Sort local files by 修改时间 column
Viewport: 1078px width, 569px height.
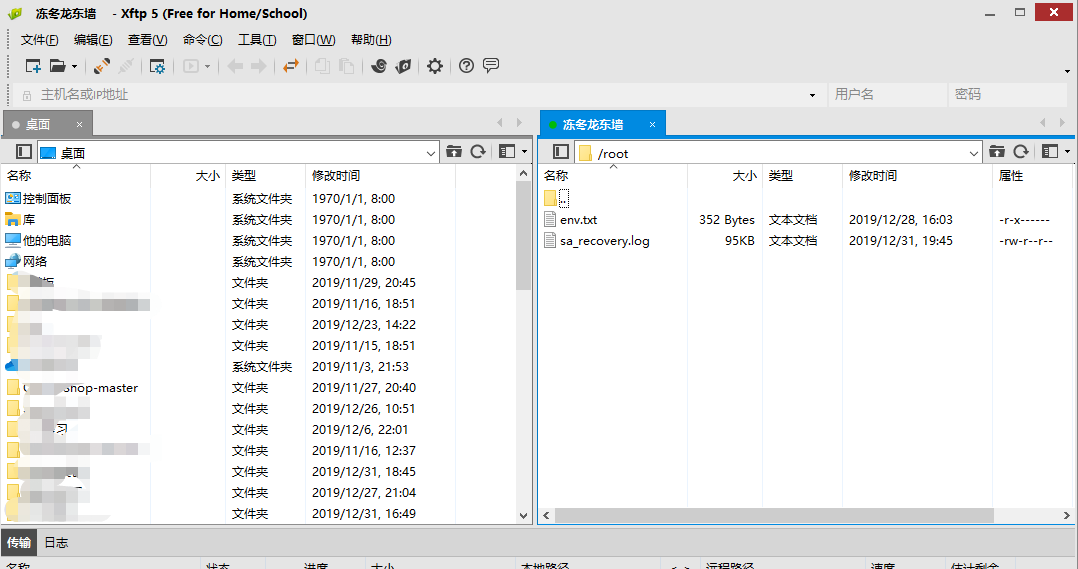coord(380,176)
